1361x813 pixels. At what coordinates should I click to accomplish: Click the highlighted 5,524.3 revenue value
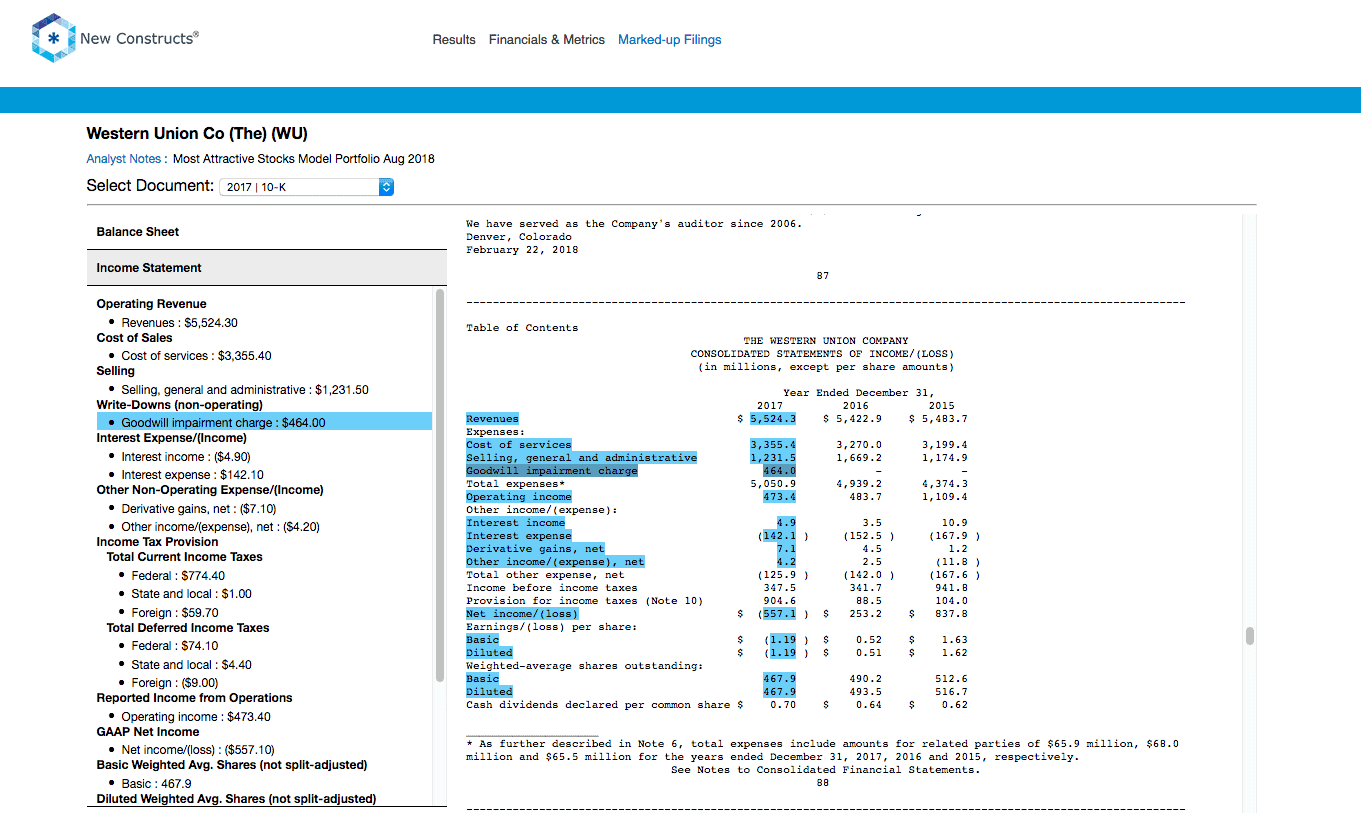[773, 419]
